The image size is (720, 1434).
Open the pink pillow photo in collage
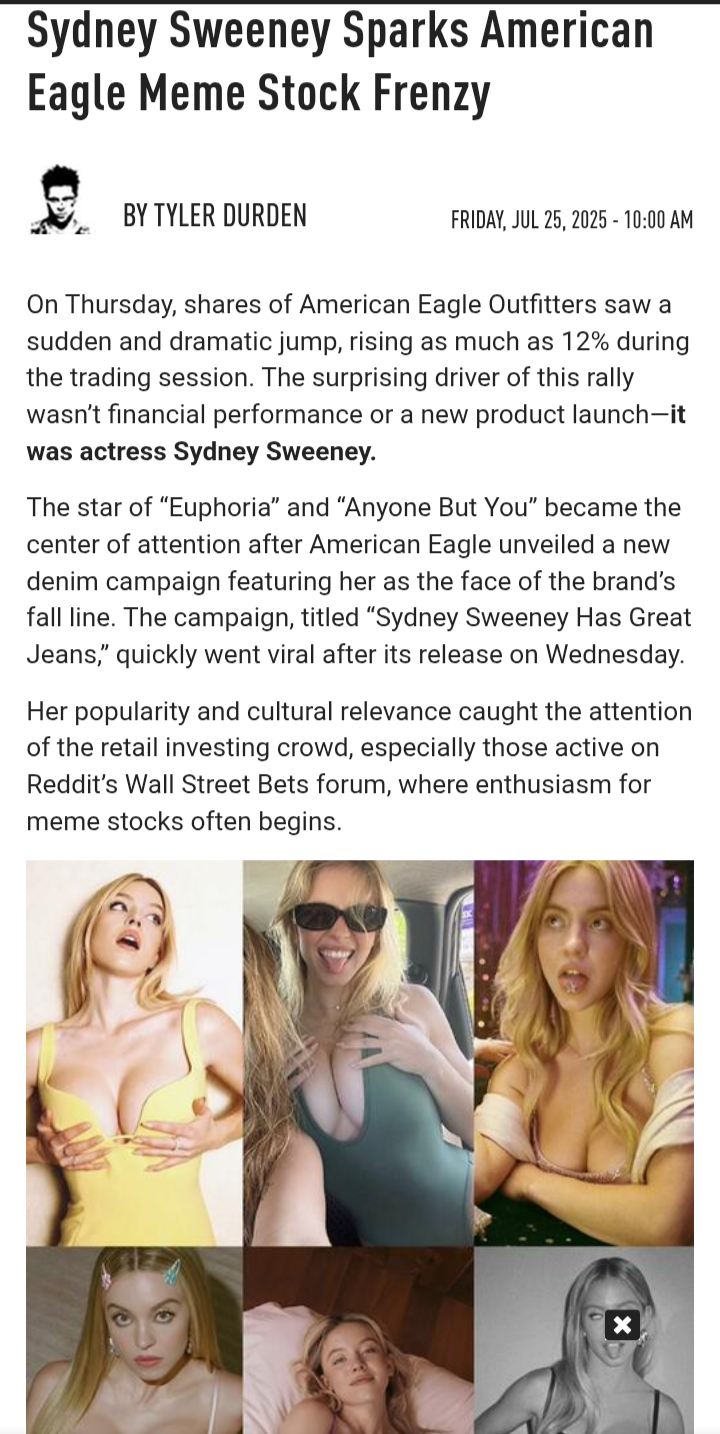point(358,1340)
